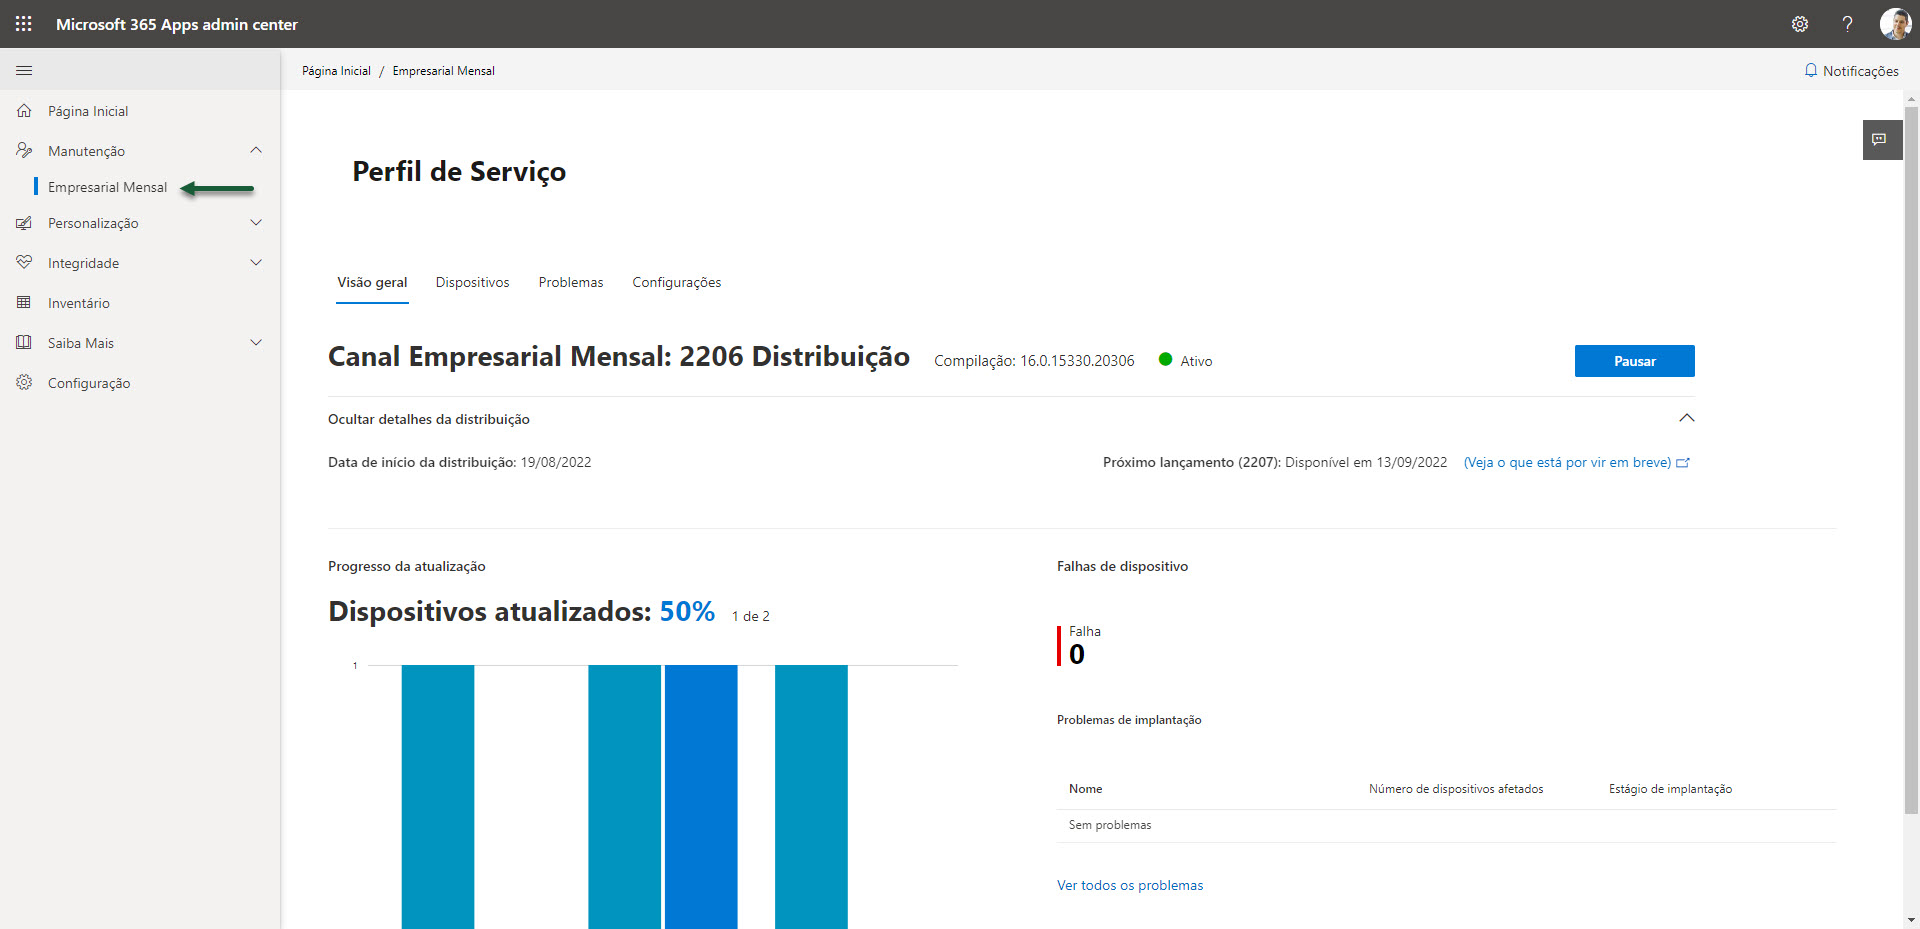Screen dimensions: 1920x929
Task: Open Configuração with the sidebar gear icon
Action: pyautogui.click(x=24, y=382)
